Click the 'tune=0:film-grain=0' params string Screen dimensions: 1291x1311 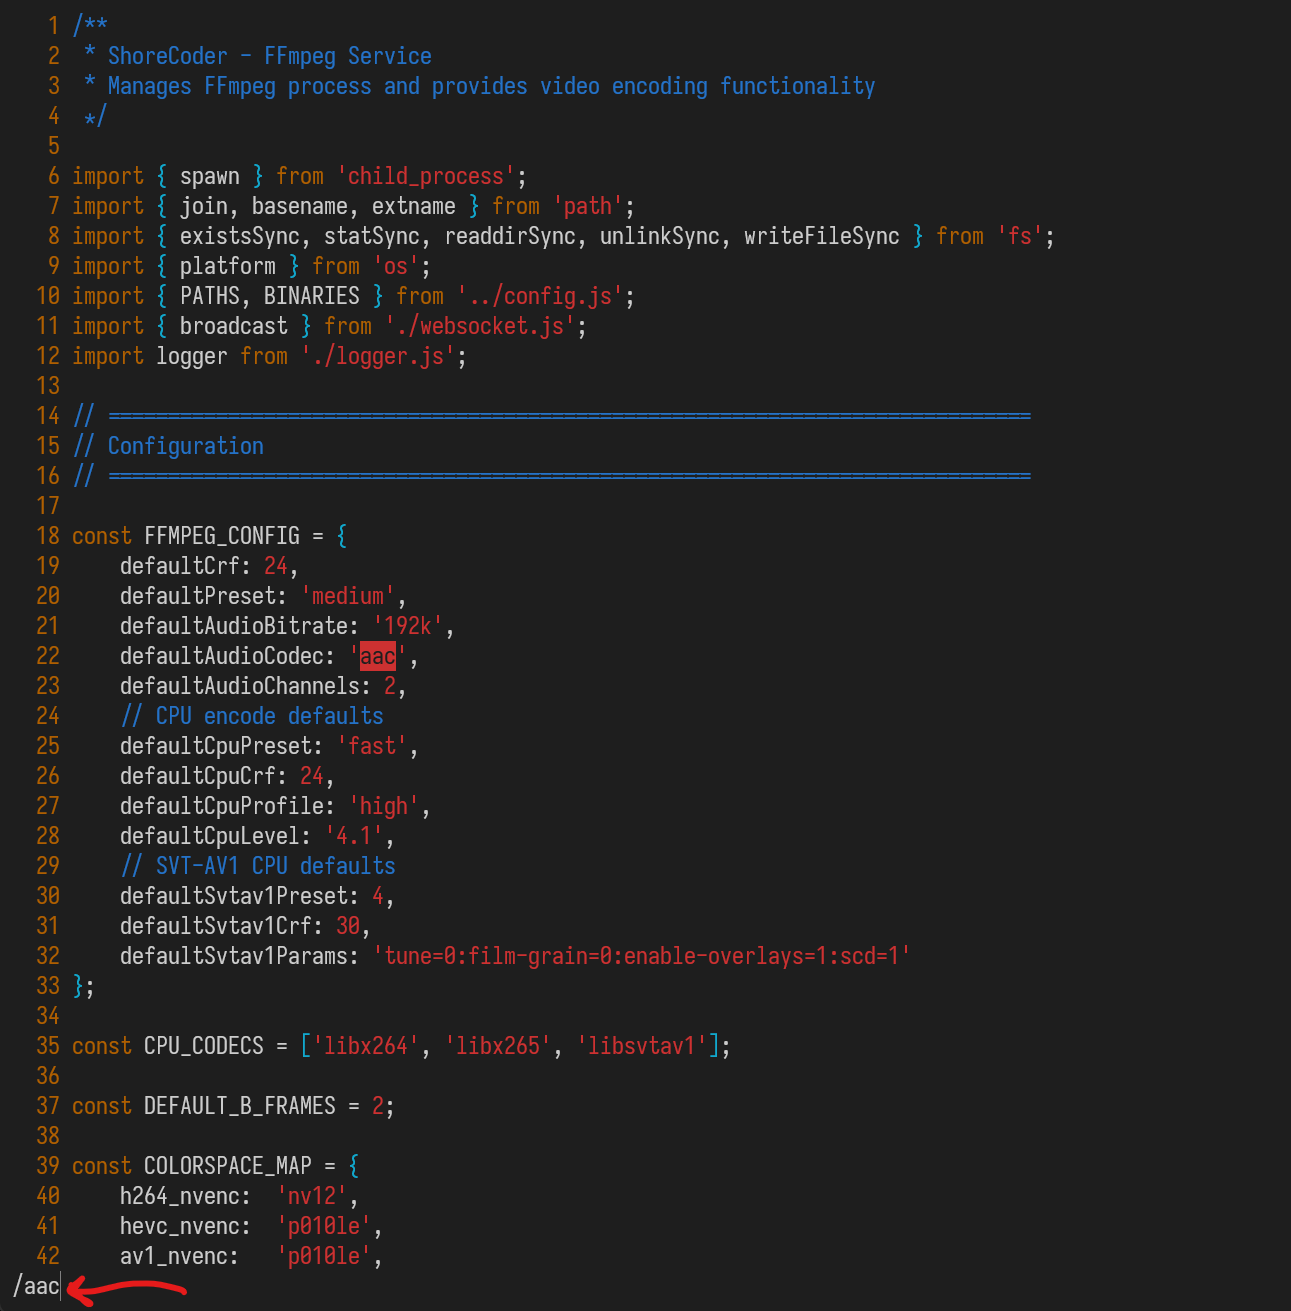pos(641,956)
